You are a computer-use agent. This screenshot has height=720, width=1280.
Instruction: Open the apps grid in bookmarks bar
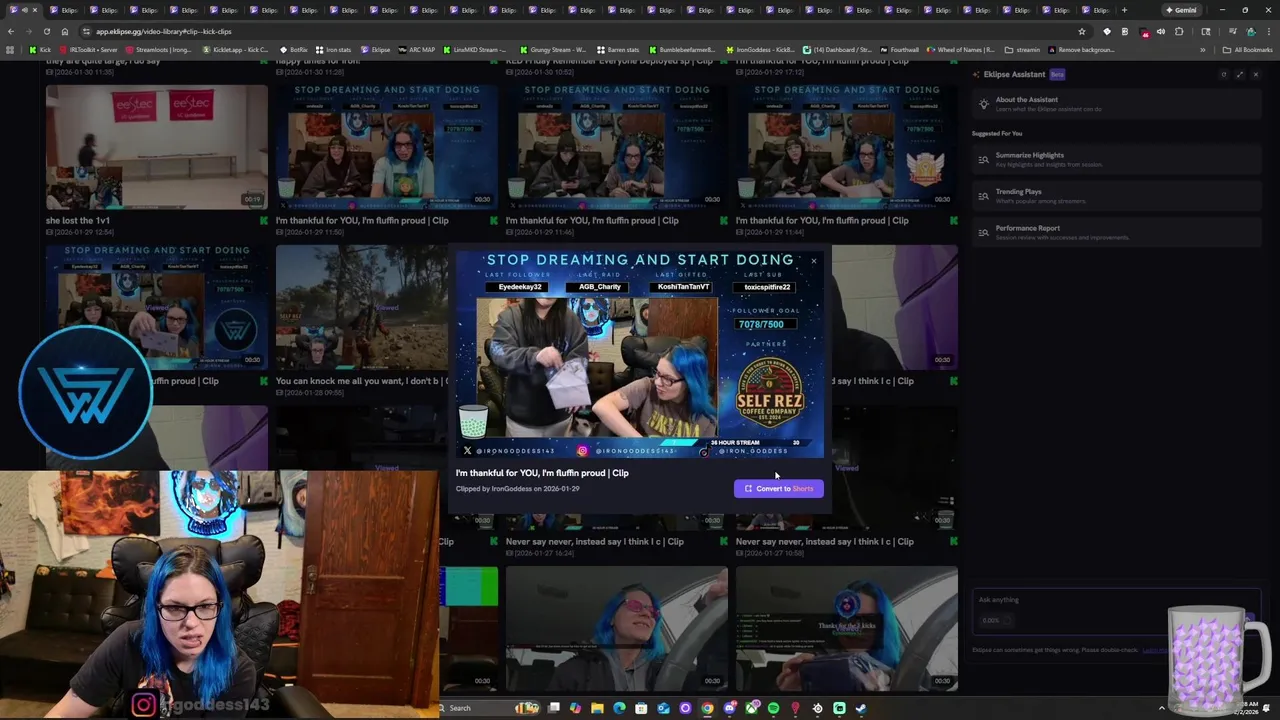[x=10, y=49]
